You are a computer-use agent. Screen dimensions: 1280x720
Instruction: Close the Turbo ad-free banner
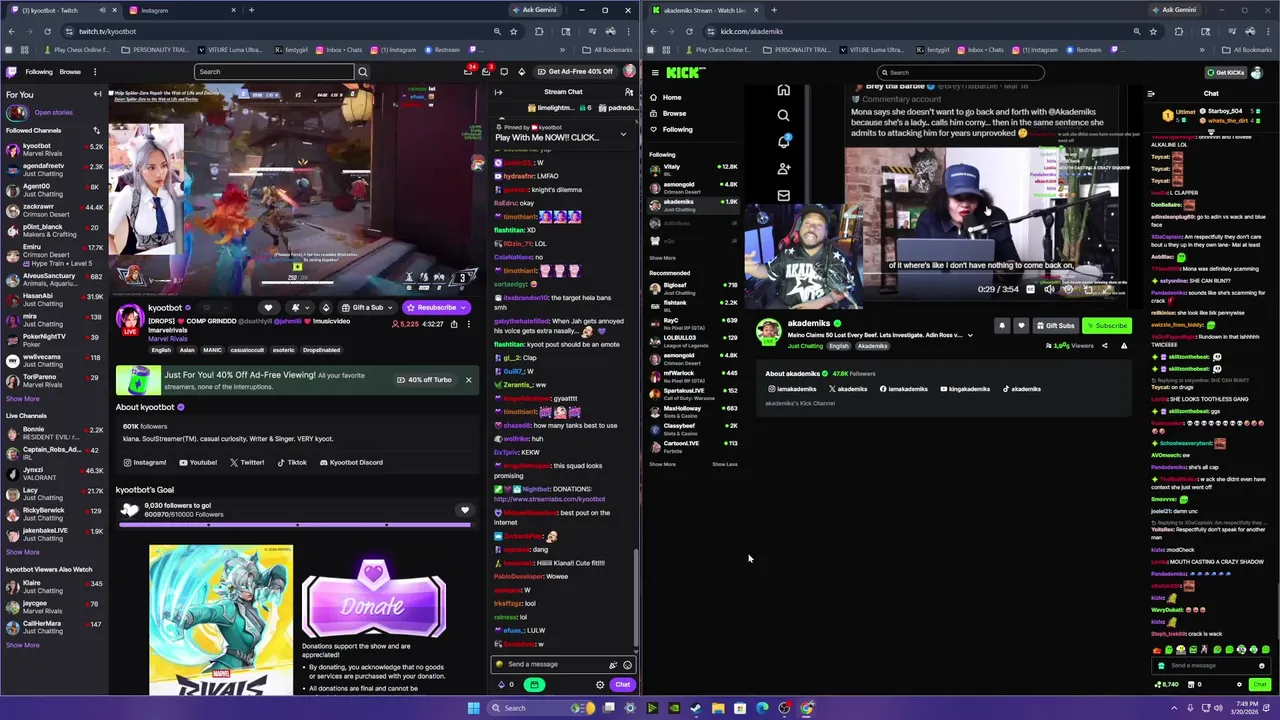(468, 380)
